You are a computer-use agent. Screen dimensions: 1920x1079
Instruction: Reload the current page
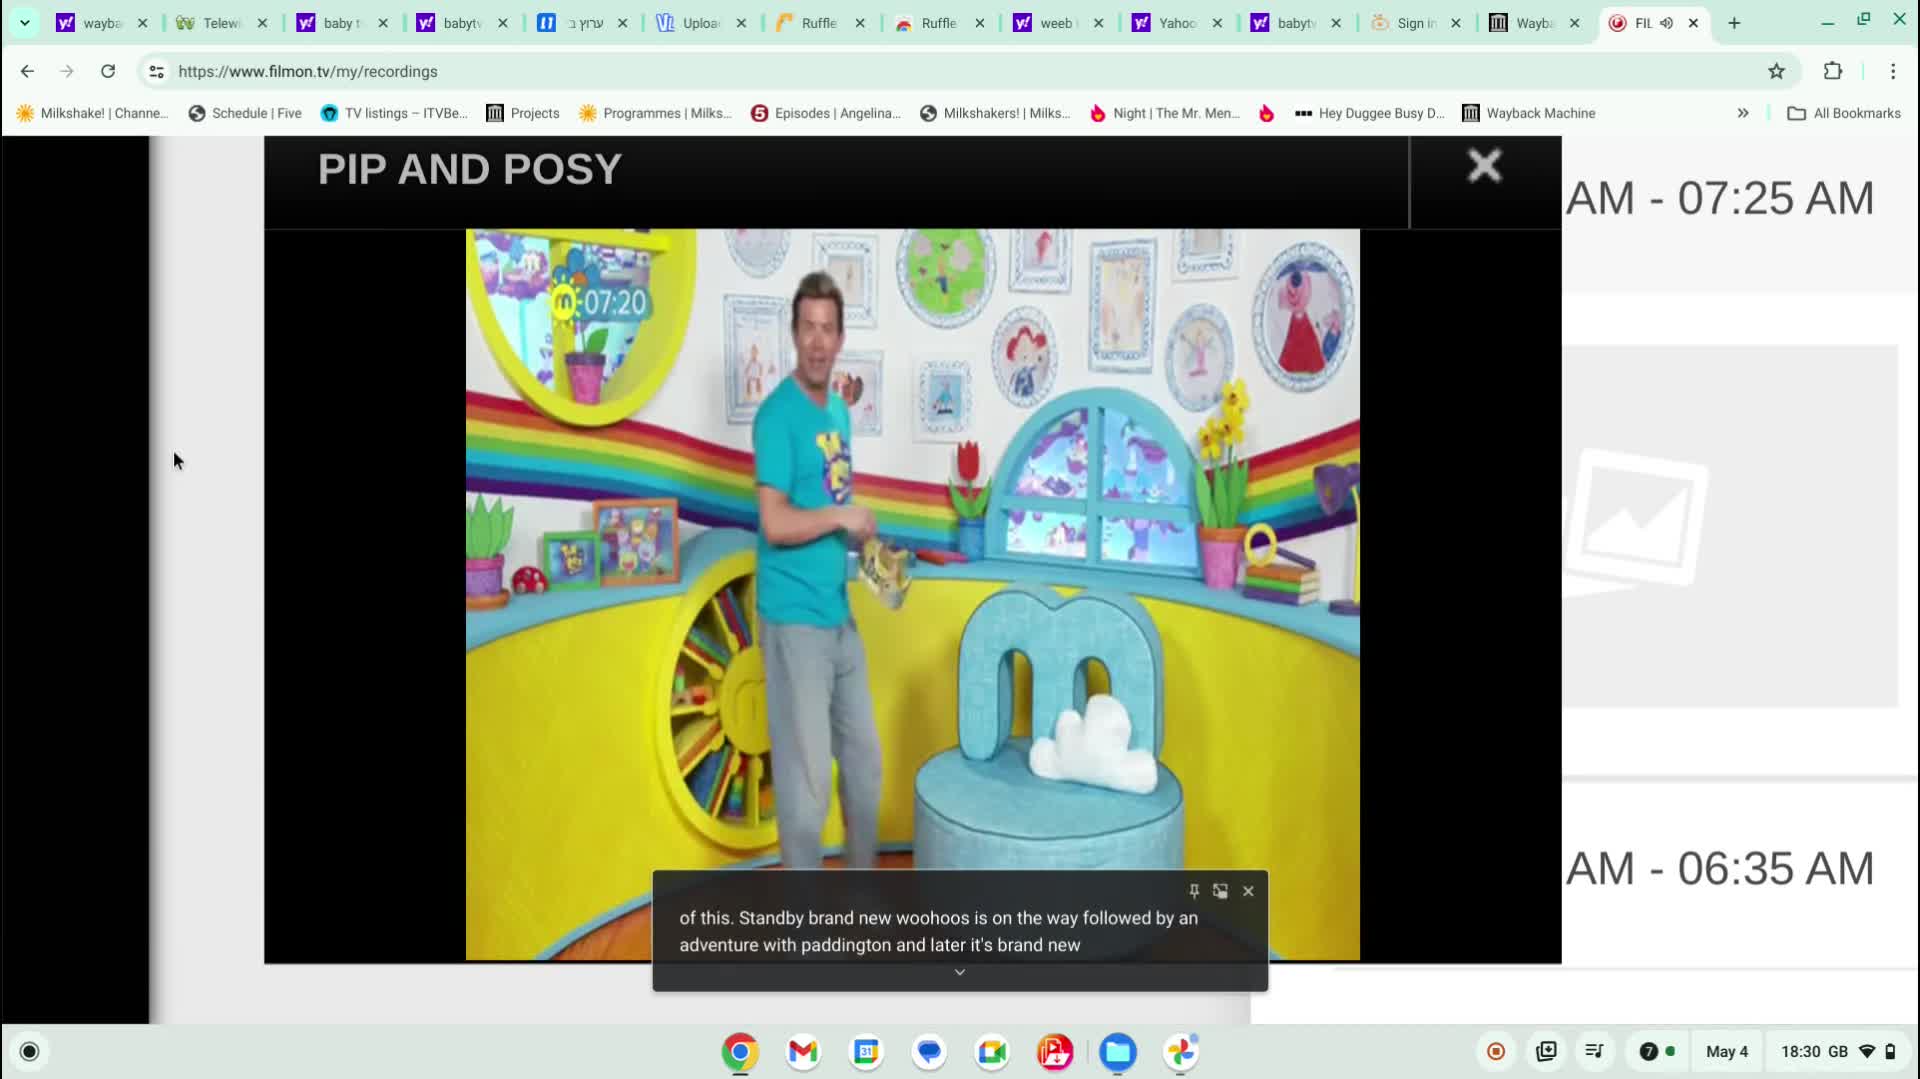tap(108, 71)
